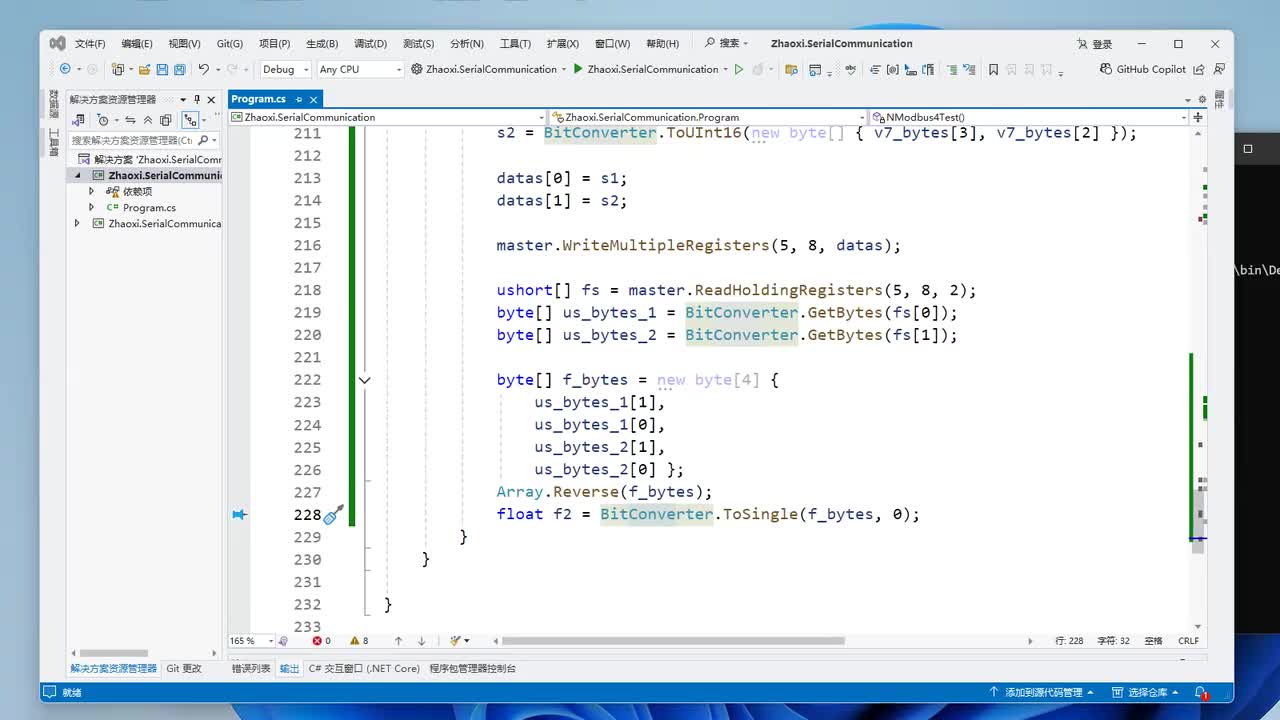The image size is (1280, 720).
Task: Open the NModbus4Test() member dropdown
Action: pos(1029,117)
